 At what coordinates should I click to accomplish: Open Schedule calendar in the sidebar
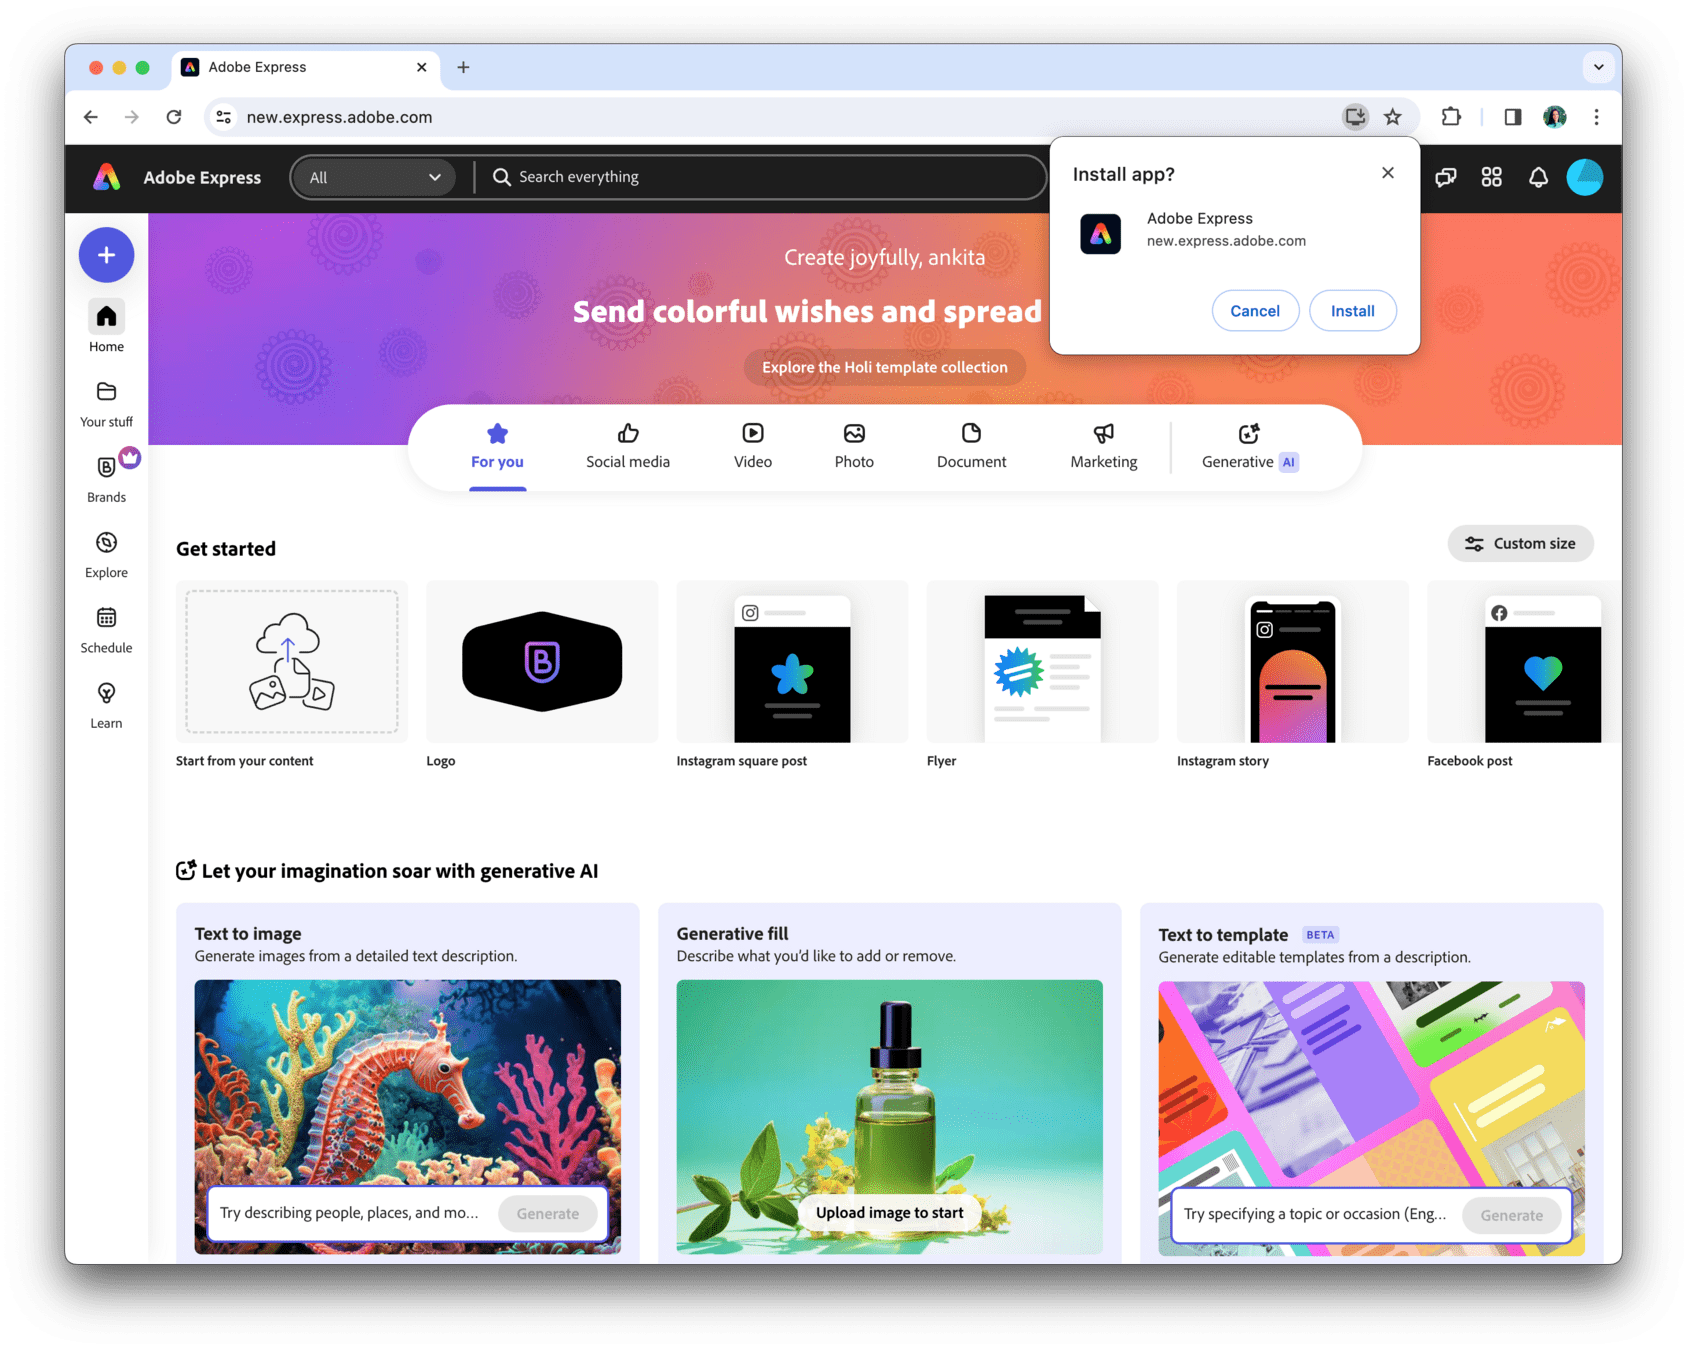tap(106, 629)
